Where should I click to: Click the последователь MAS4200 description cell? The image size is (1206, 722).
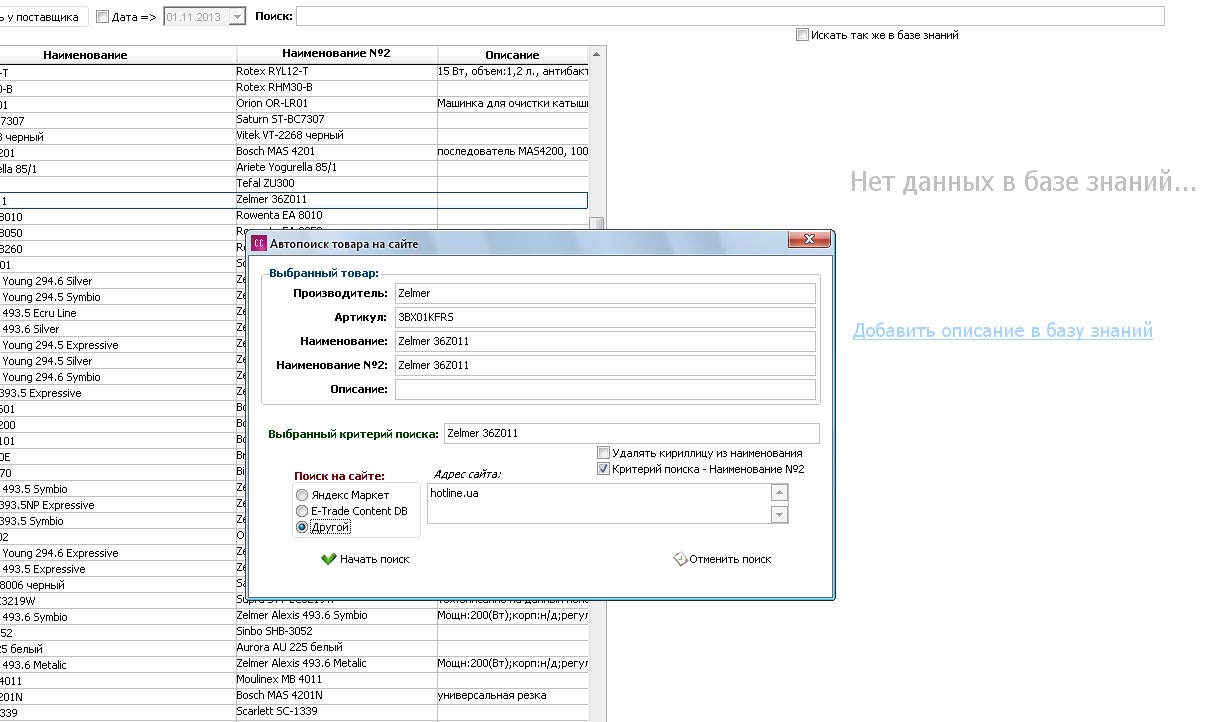[x=513, y=152]
